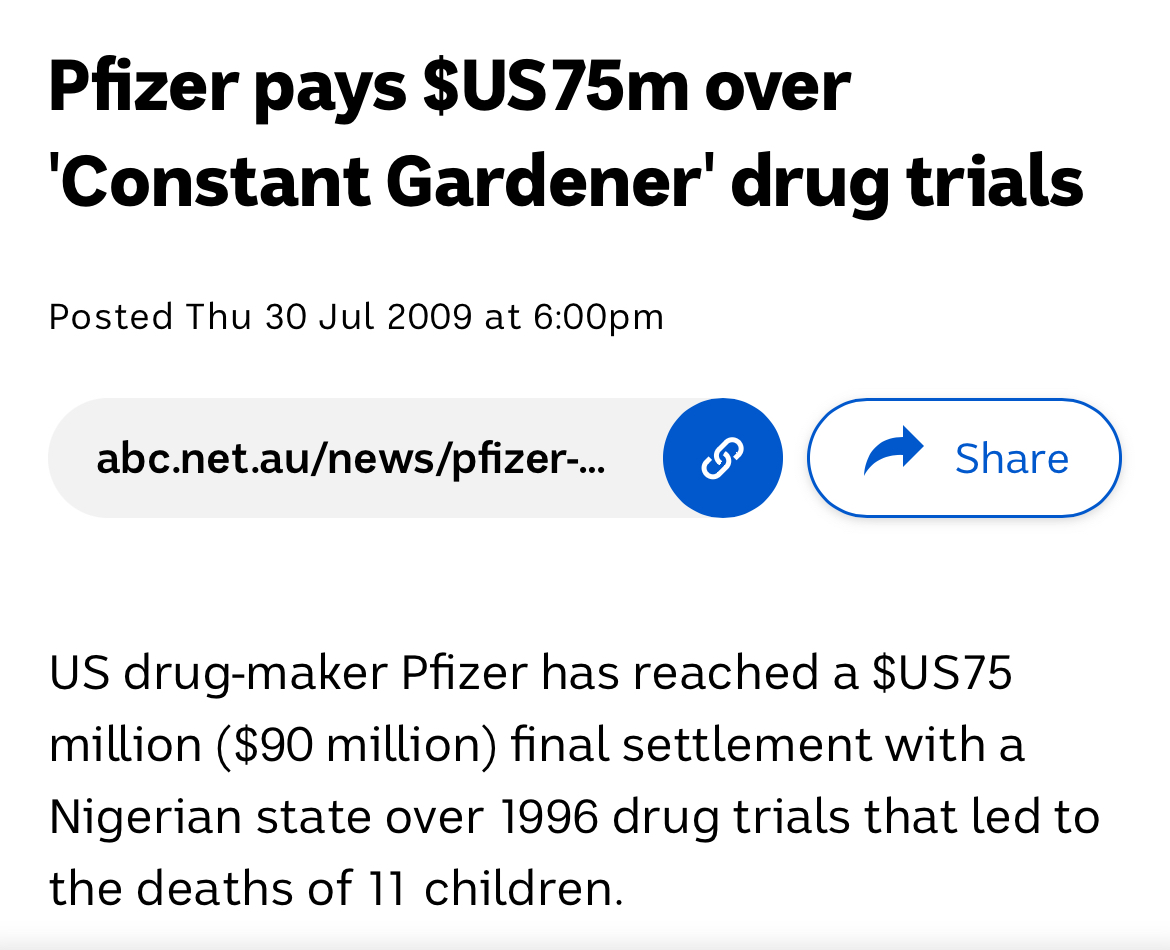Screen dimensions: 1170x950
Task: Click the word Pfizer in the paragraph
Action: [463, 673]
